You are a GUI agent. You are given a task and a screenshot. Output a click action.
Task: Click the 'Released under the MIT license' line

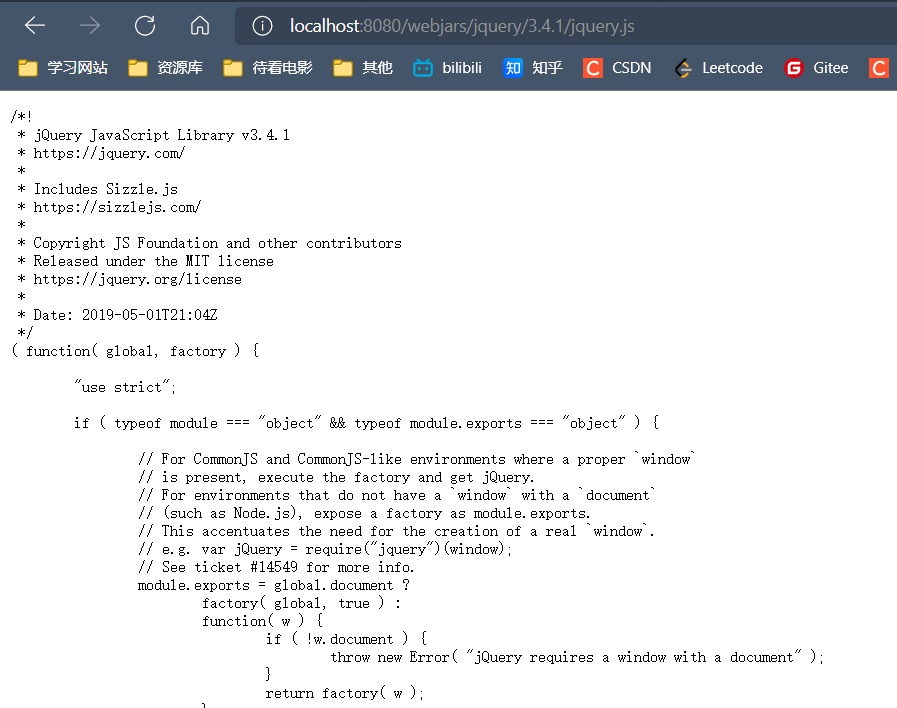coord(153,261)
